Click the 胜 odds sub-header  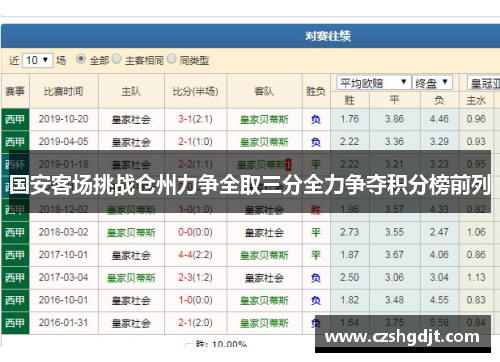[x=350, y=100]
